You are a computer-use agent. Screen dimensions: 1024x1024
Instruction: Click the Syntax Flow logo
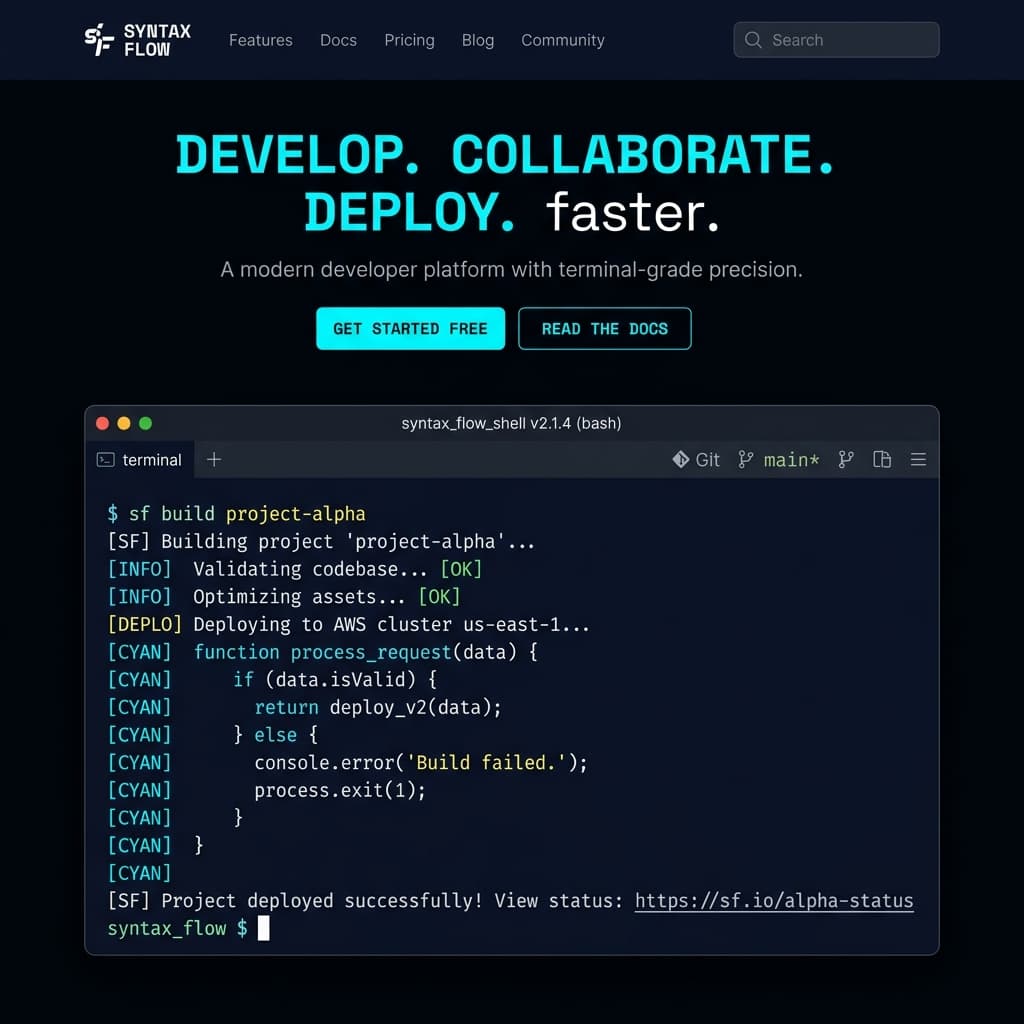coord(137,40)
